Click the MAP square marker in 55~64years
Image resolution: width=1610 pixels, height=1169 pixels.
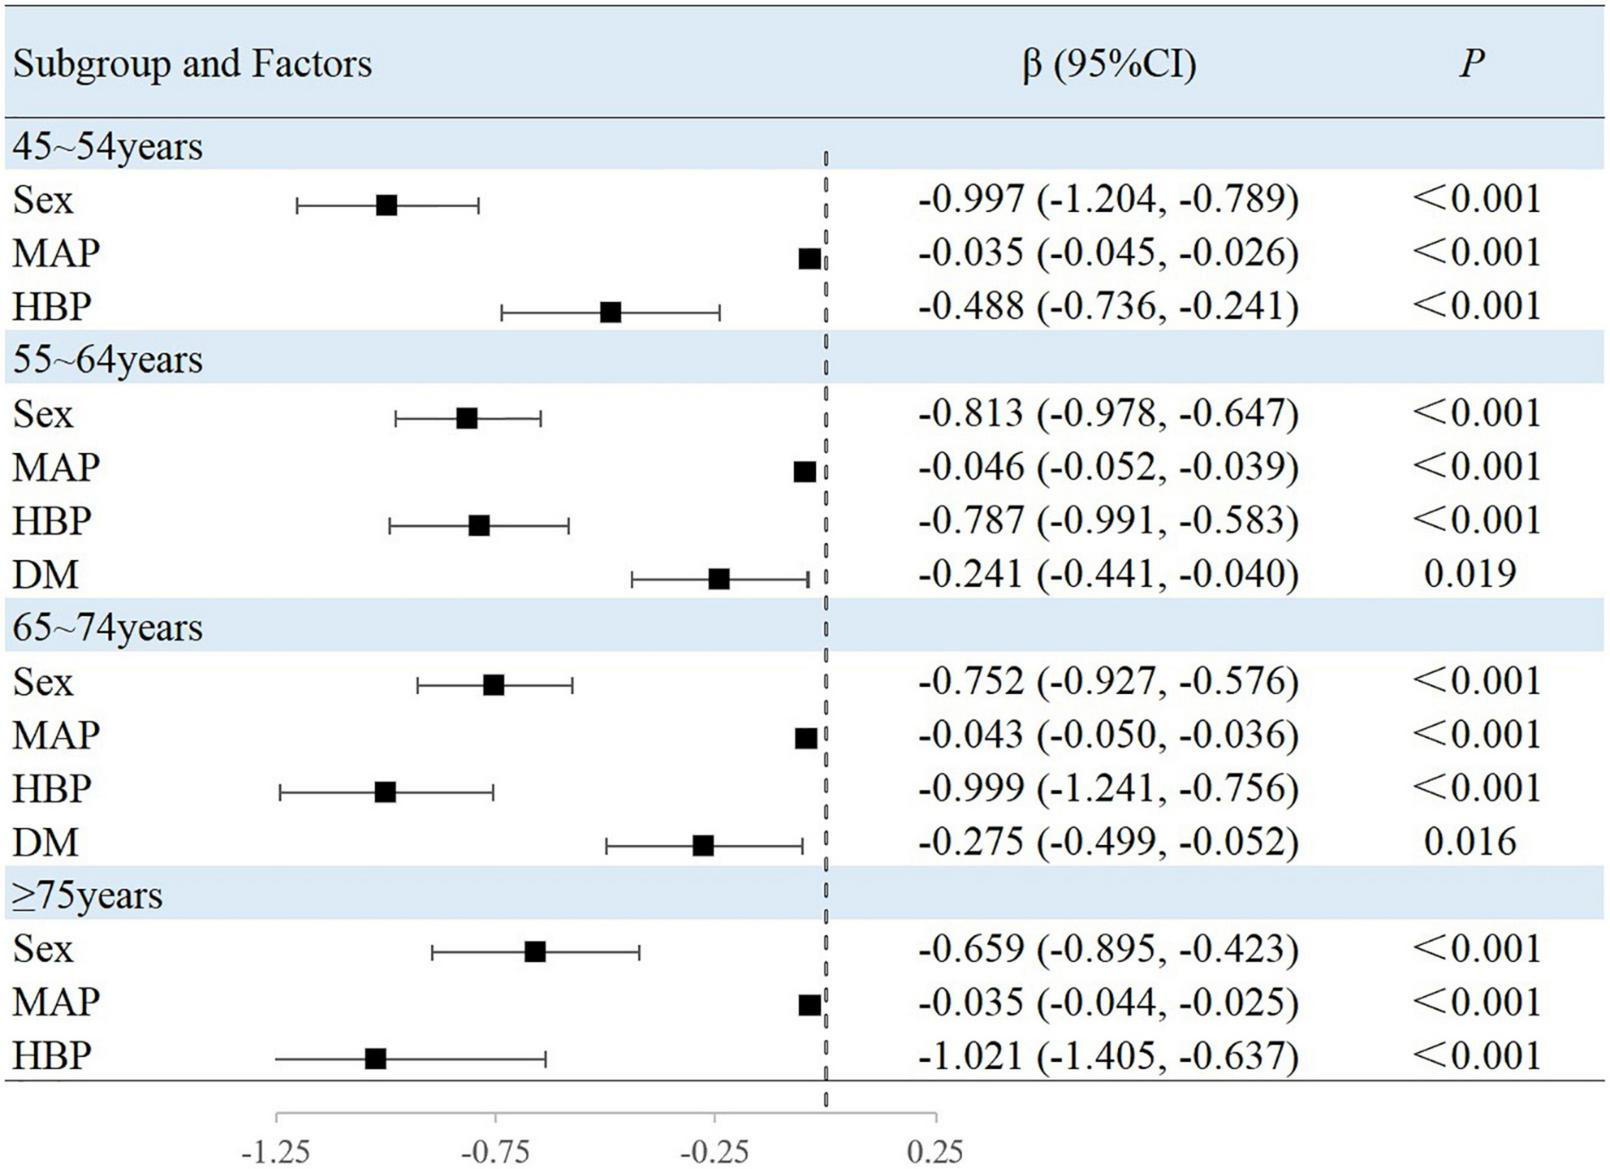[805, 472]
